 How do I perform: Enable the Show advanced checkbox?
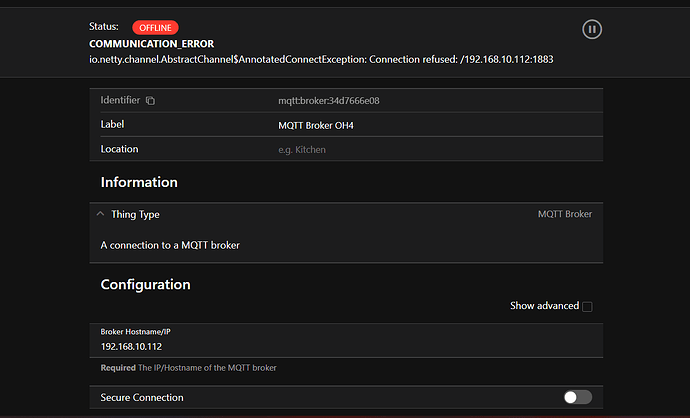[x=587, y=306]
